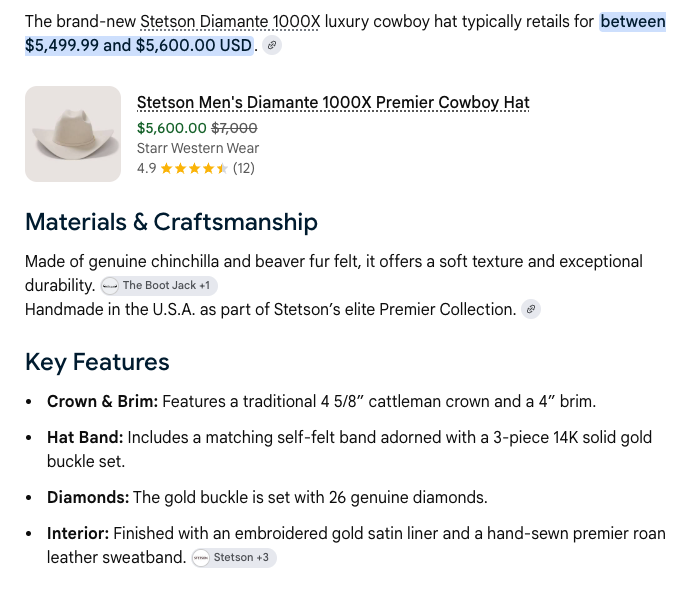The width and height of the screenshot is (700, 592).
Task: Click the Stetson logo favicon icon
Action: [x=201, y=558]
